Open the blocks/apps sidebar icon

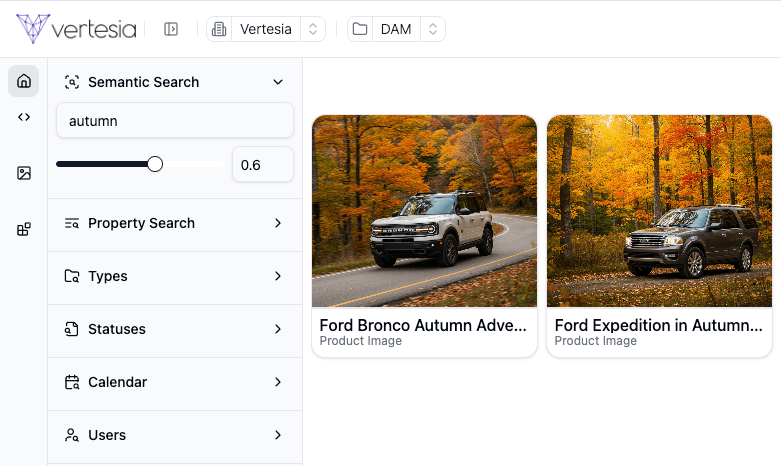[23, 230]
